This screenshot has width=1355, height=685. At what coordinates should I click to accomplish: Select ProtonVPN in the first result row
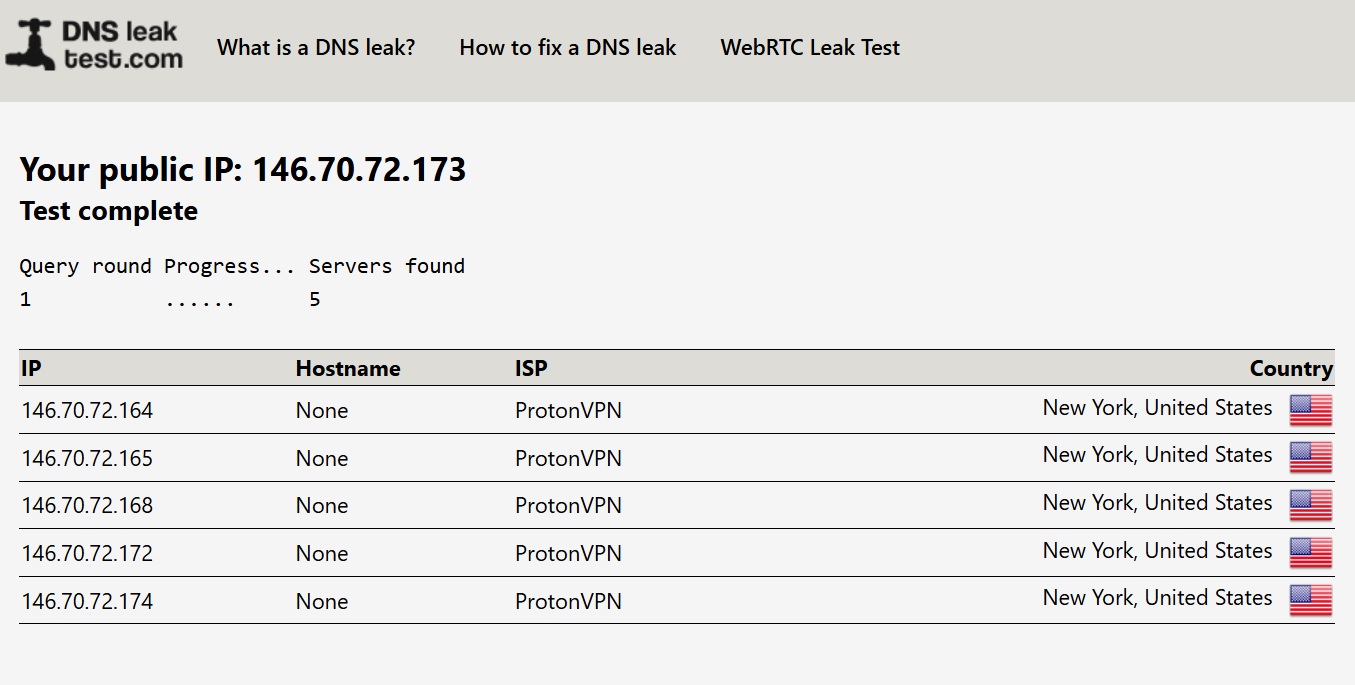(x=568, y=410)
